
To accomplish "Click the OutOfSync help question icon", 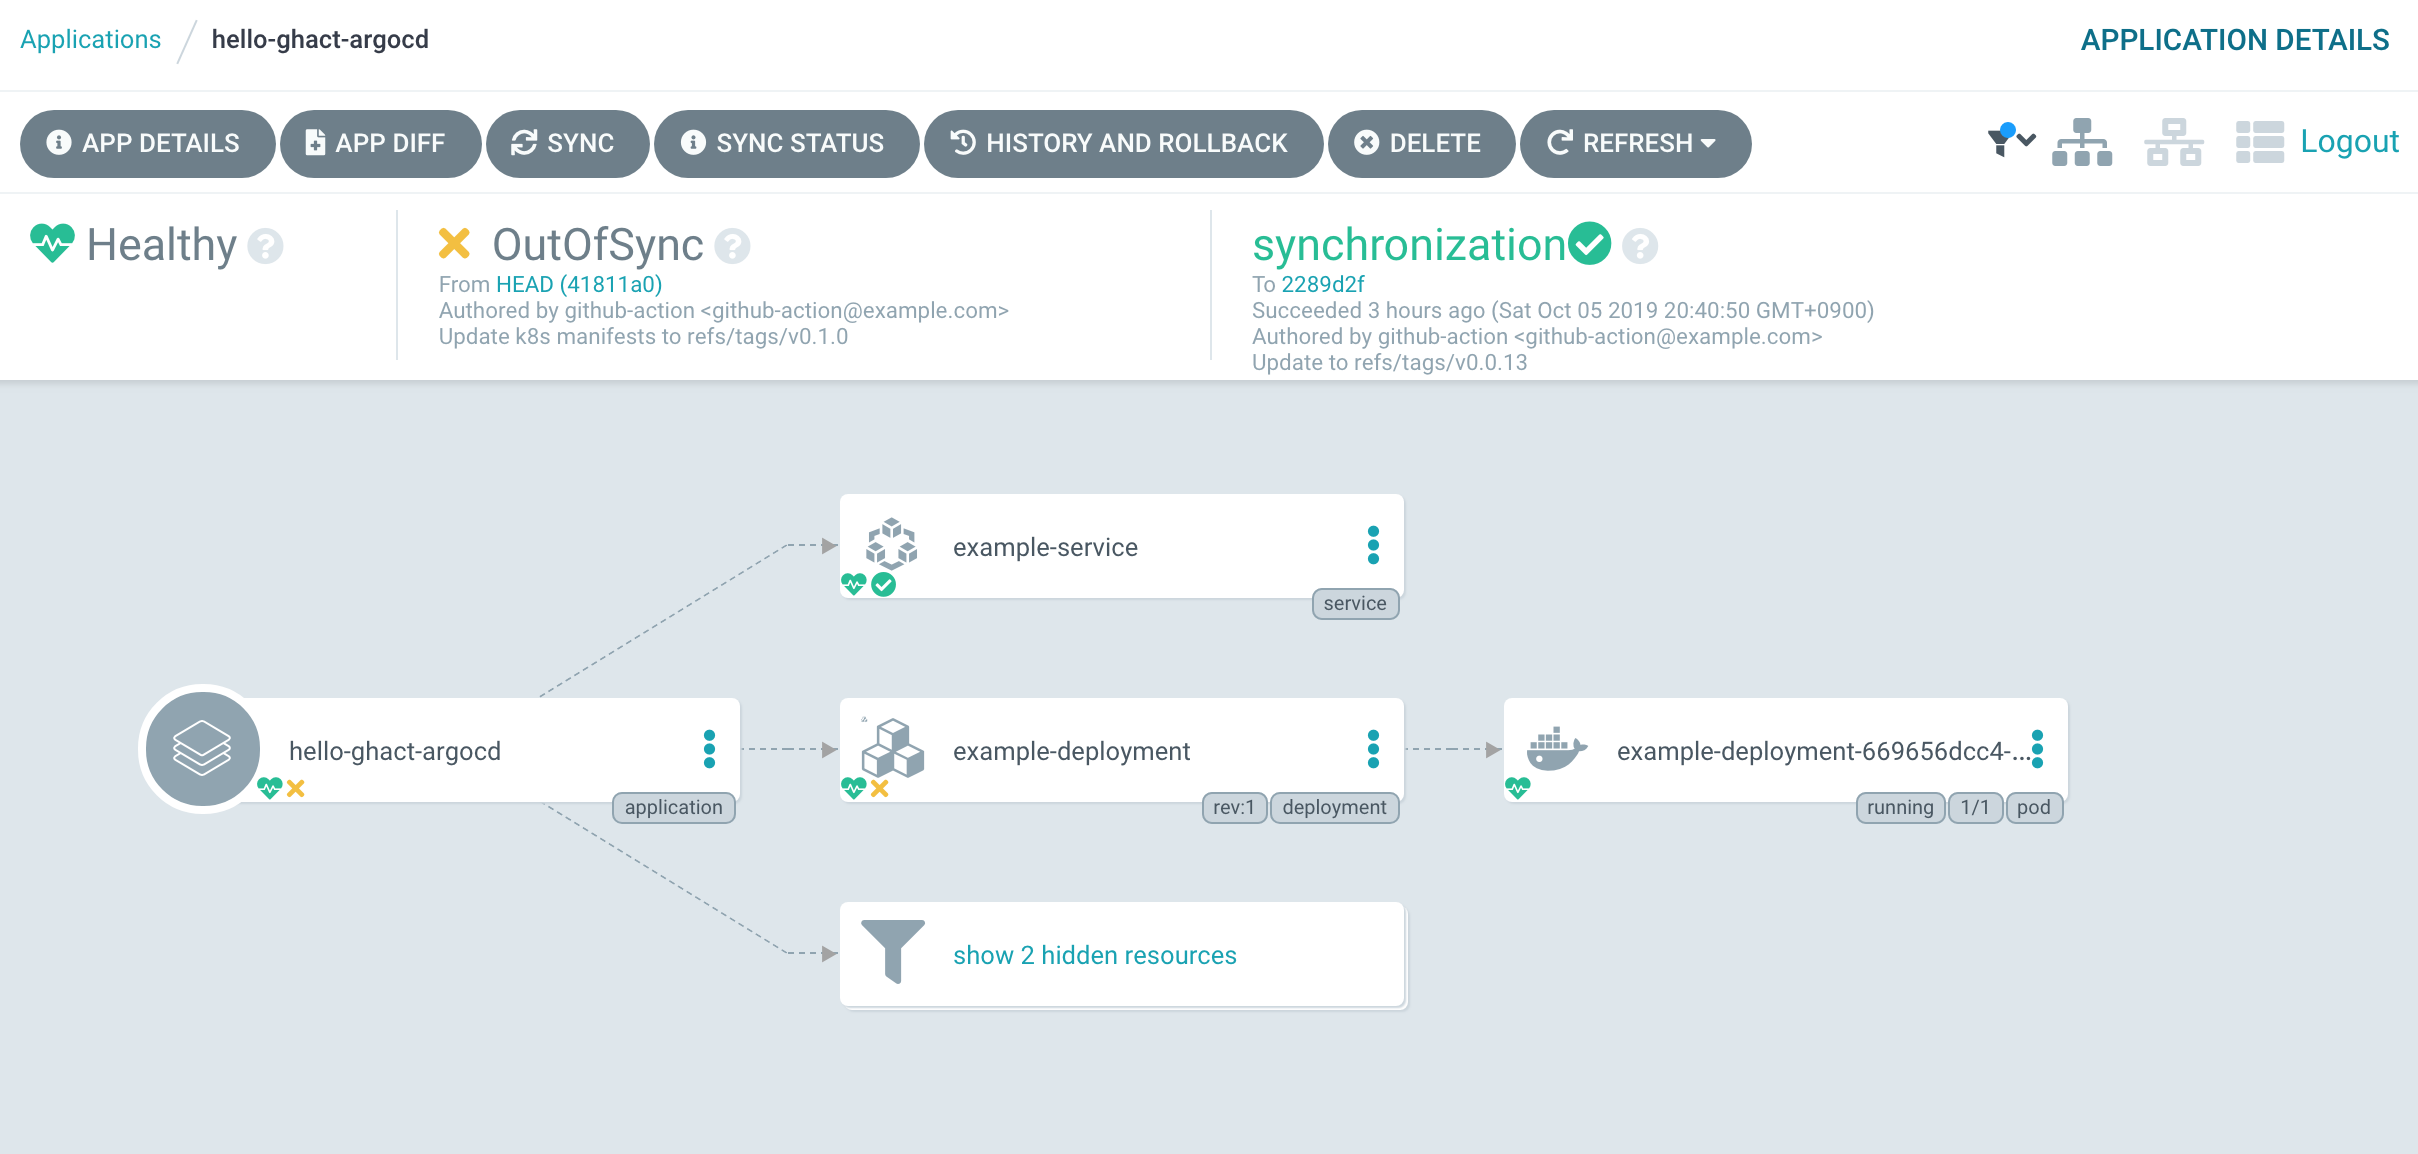I will click(733, 246).
